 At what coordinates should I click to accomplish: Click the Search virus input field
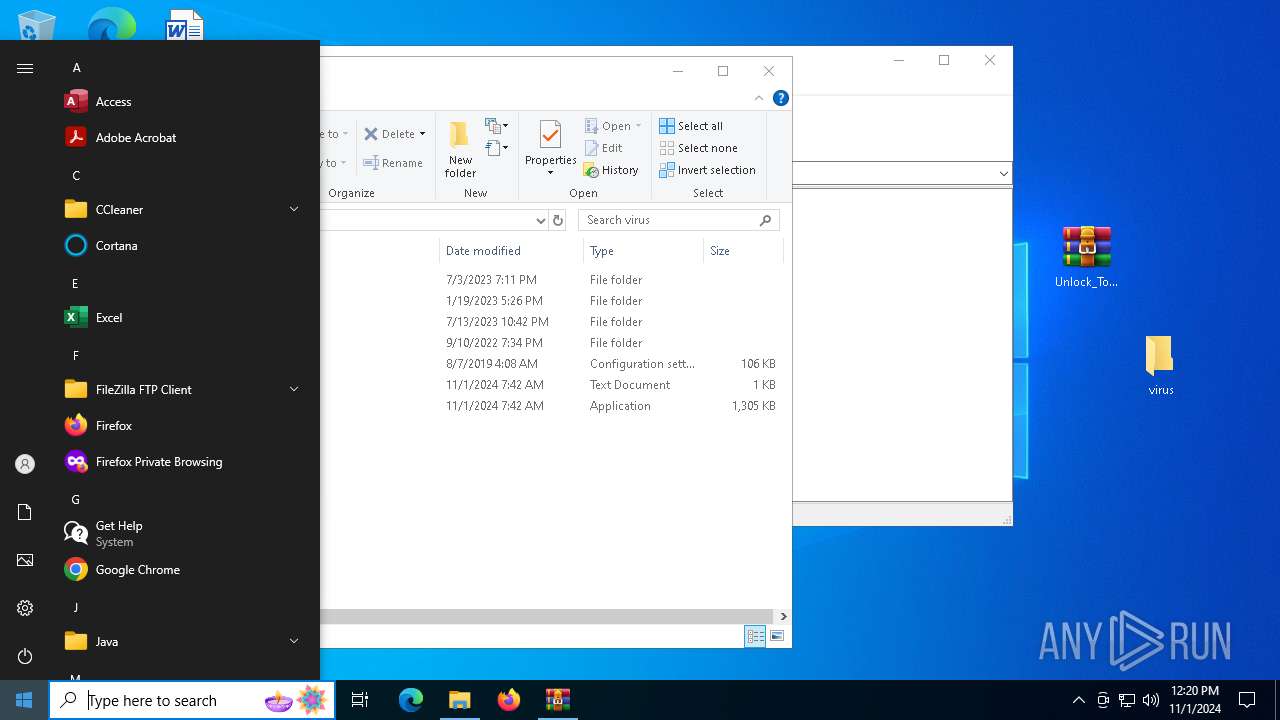click(x=678, y=220)
